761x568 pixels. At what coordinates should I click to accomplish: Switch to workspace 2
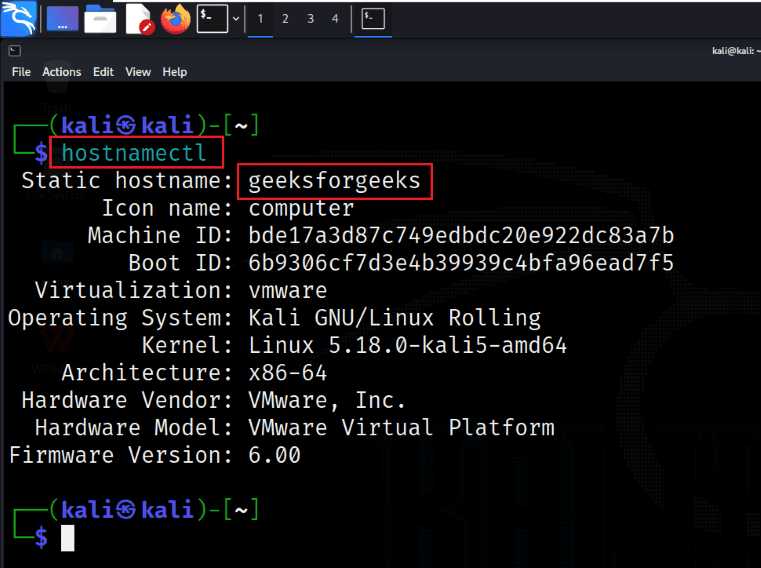click(285, 18)
